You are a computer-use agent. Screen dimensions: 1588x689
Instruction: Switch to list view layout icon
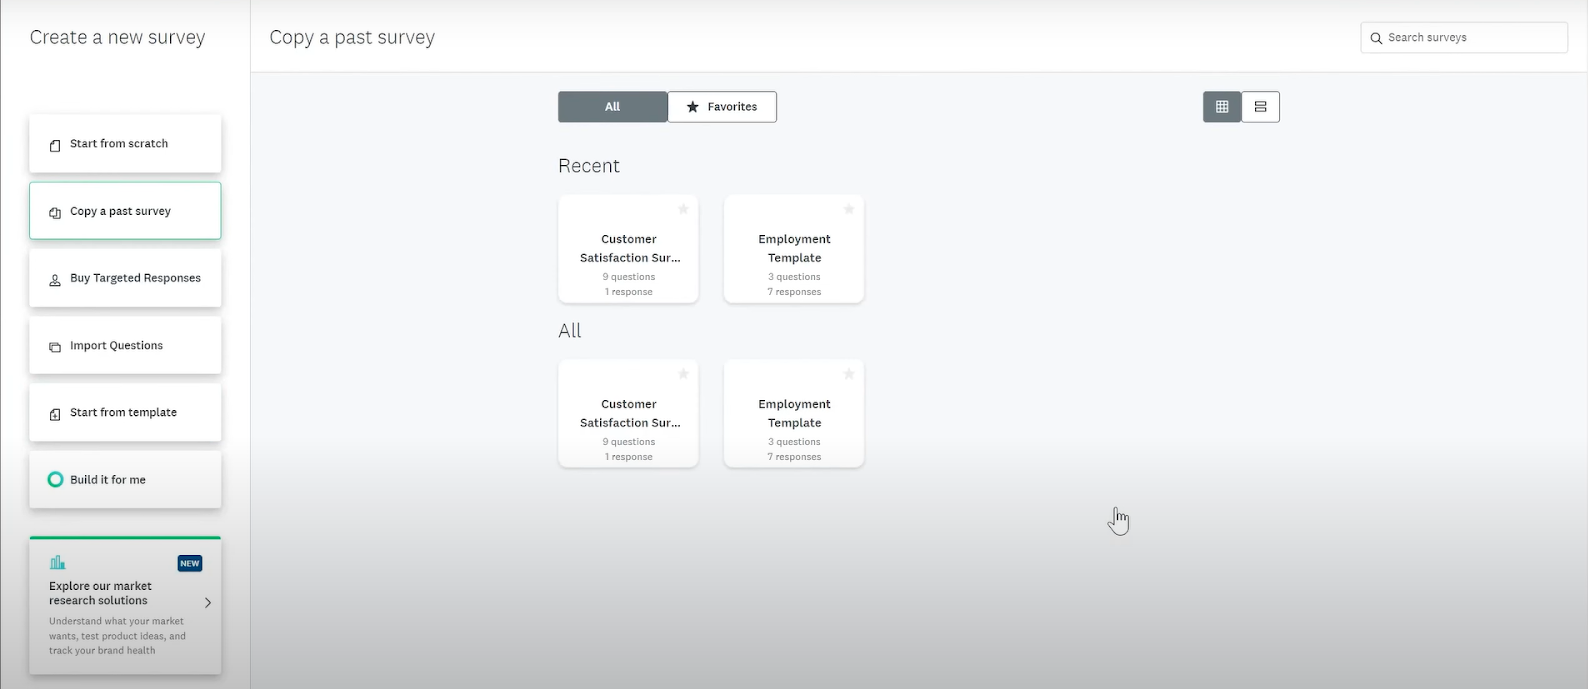coord(1260,107)
